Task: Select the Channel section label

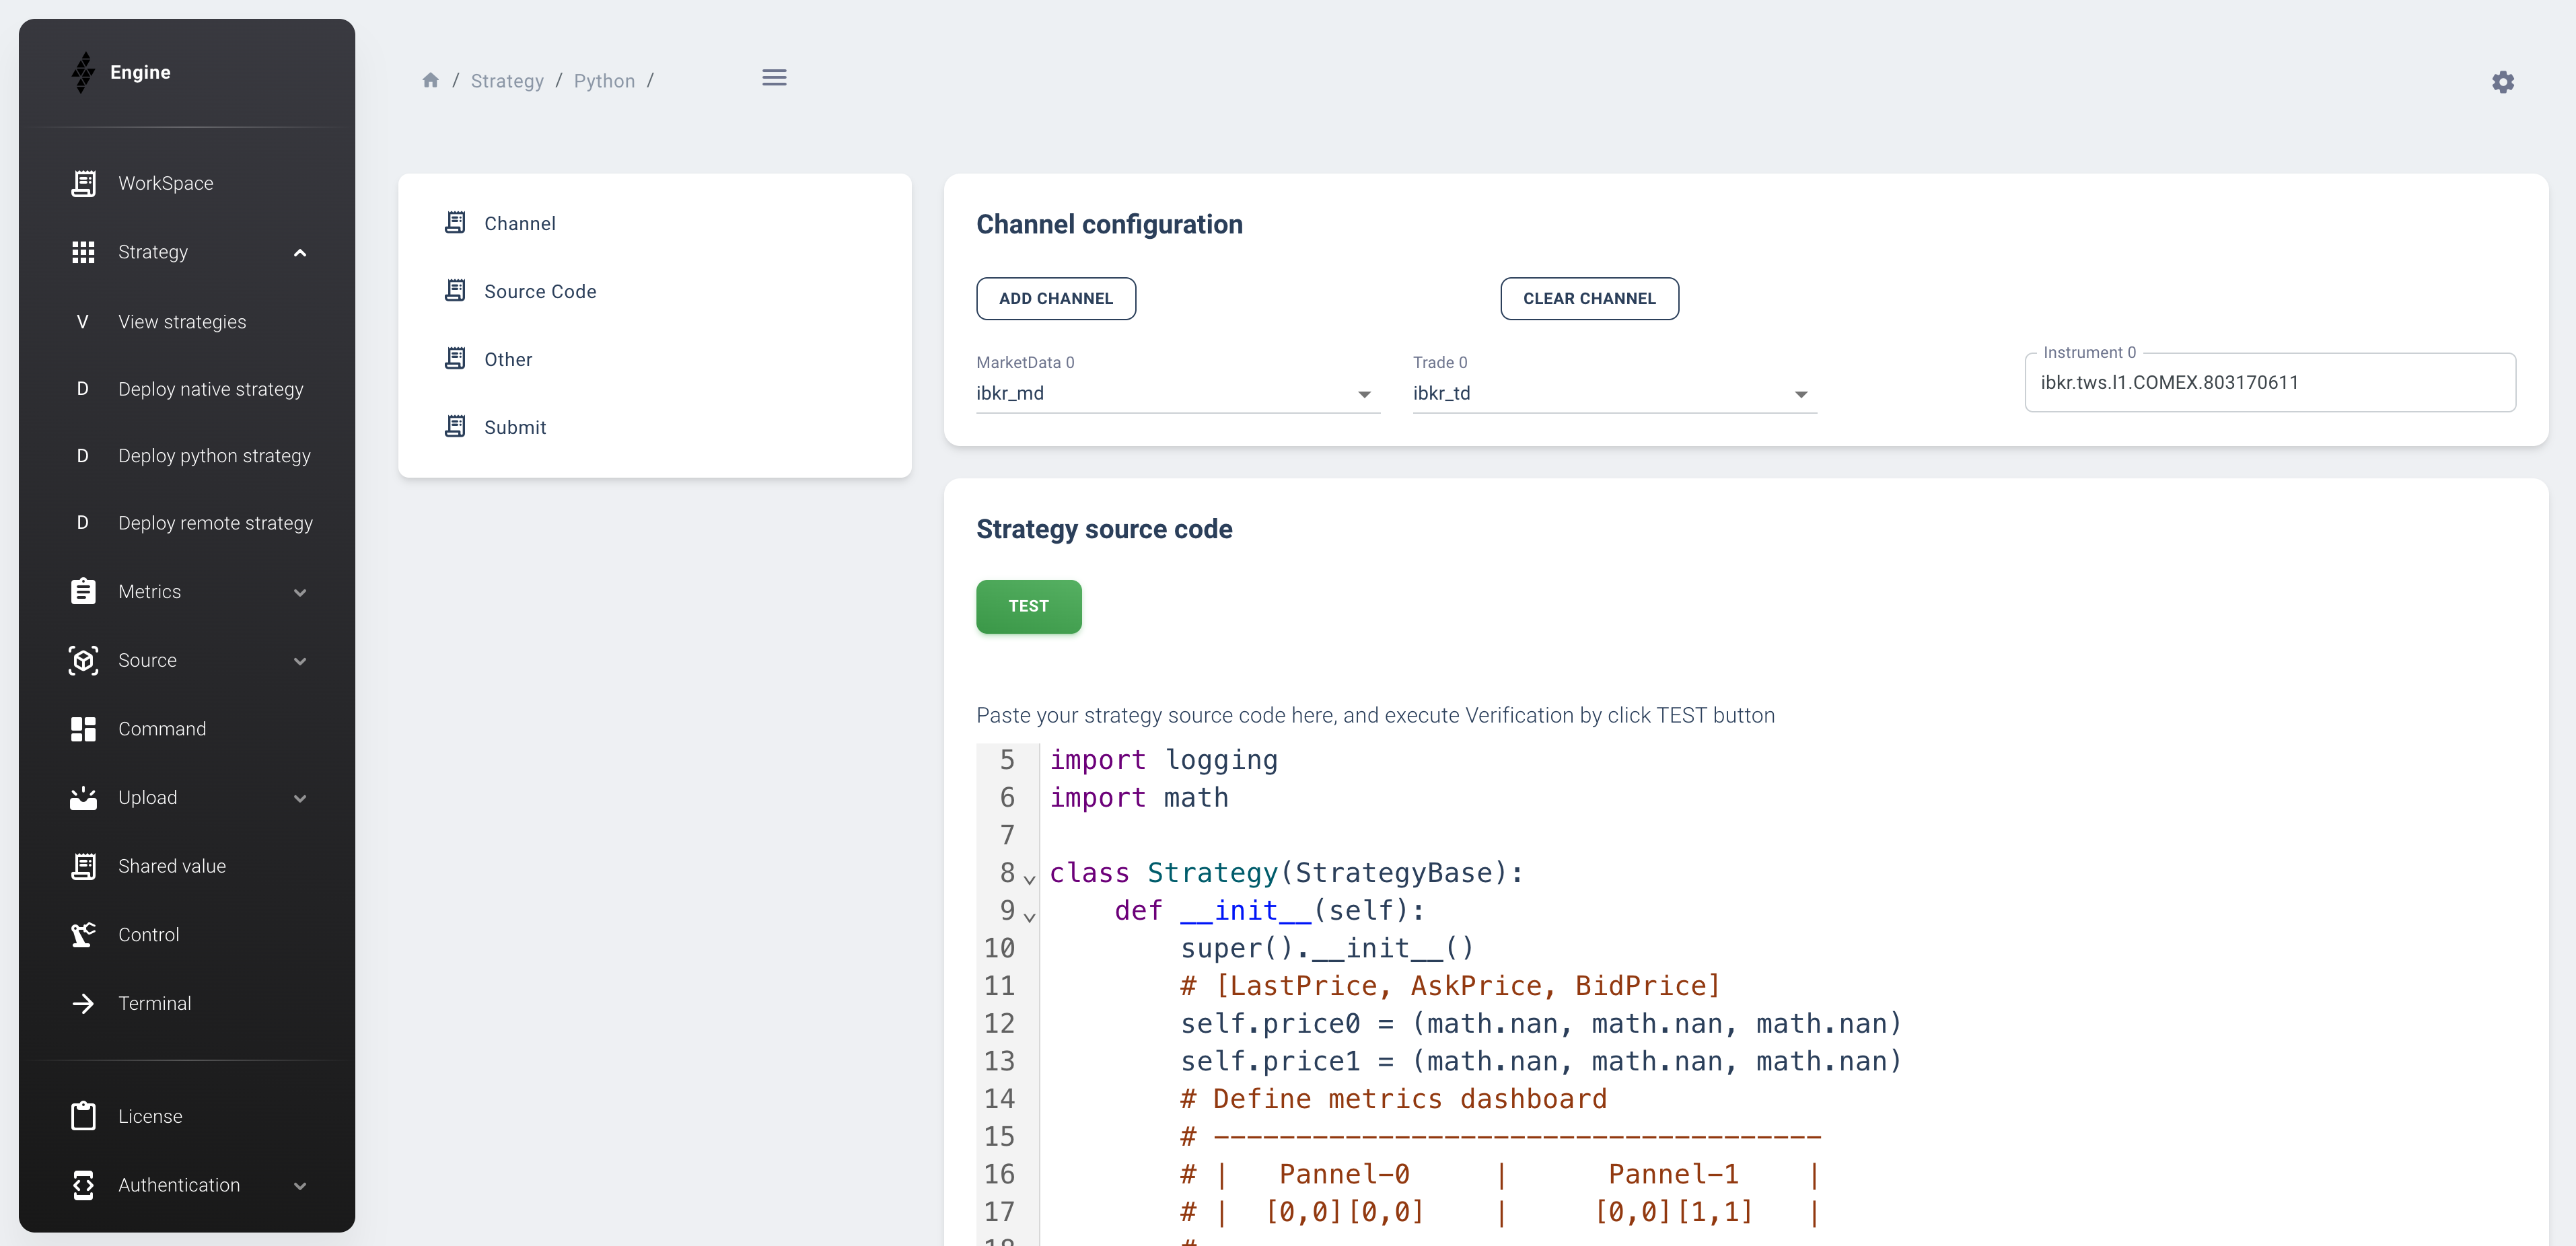Action: click(x=519, y=223)
